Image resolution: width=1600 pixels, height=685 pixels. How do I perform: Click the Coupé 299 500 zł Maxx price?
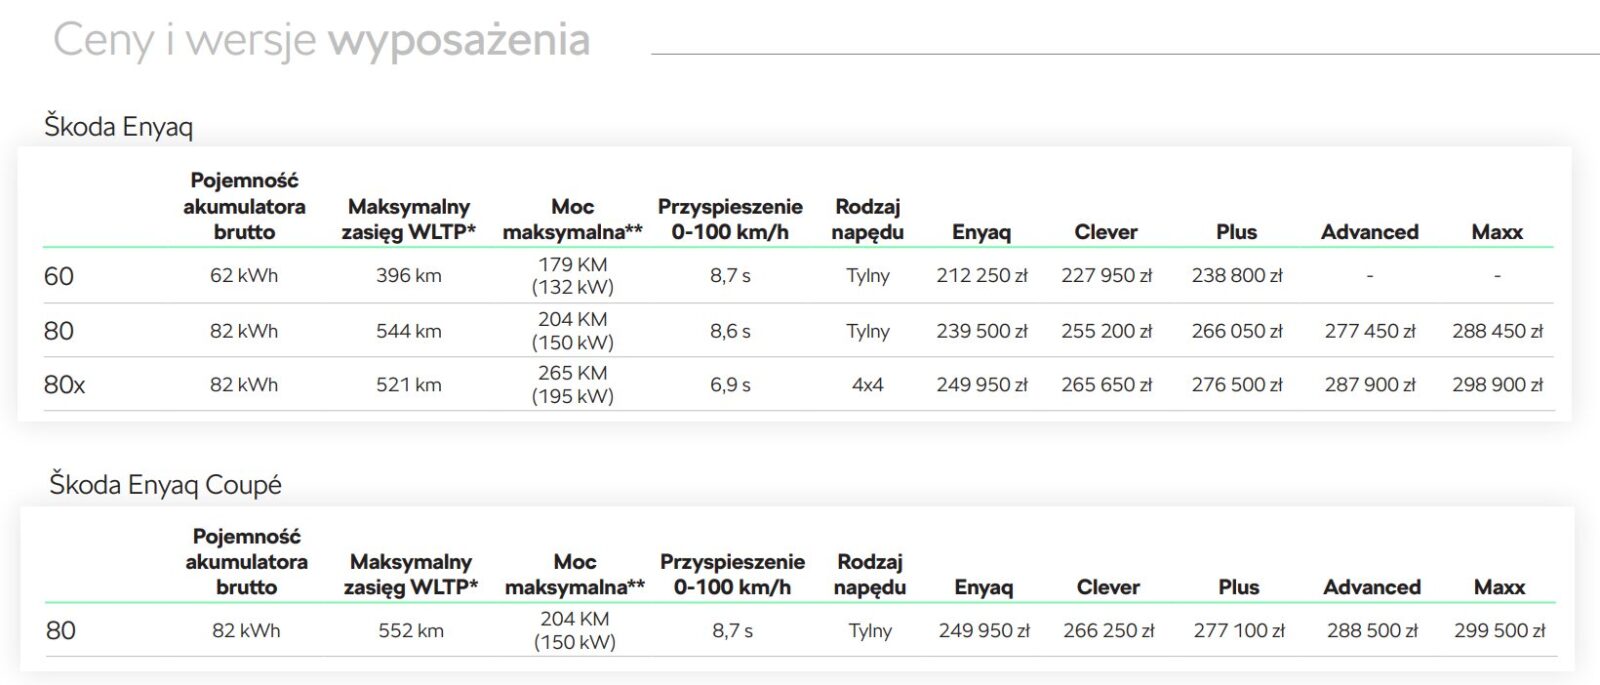pyautogui.click(x=1499, y=631)
